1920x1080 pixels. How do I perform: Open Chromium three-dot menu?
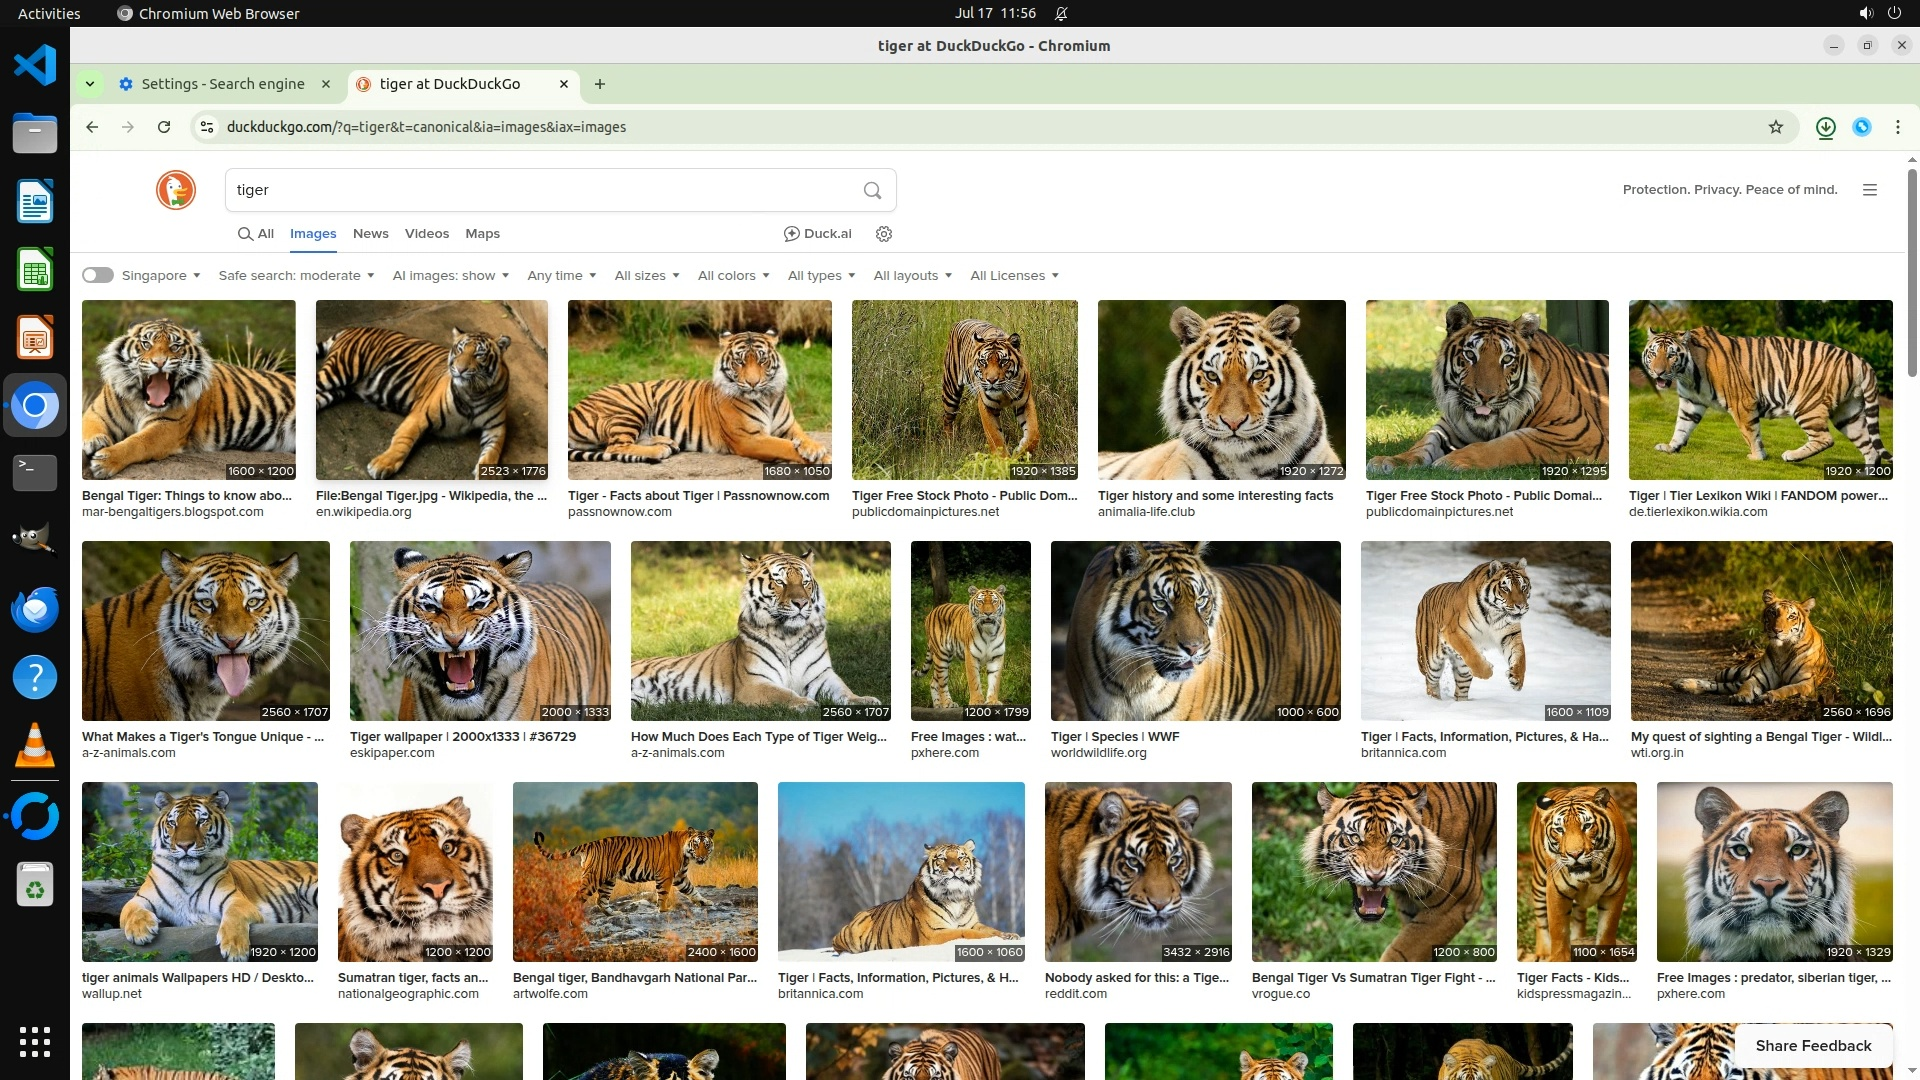tap(1898, 127)
